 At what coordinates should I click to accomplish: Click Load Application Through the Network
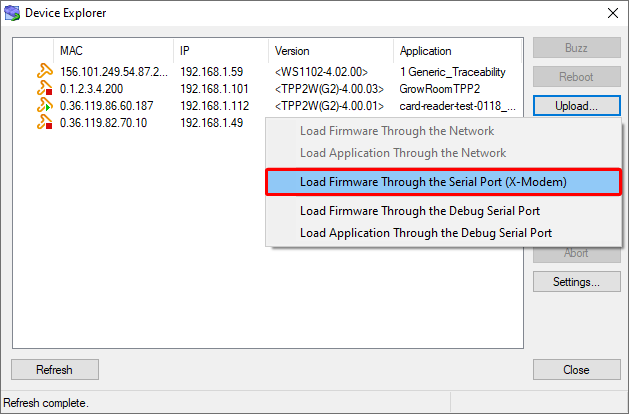(x=402, y=153)
